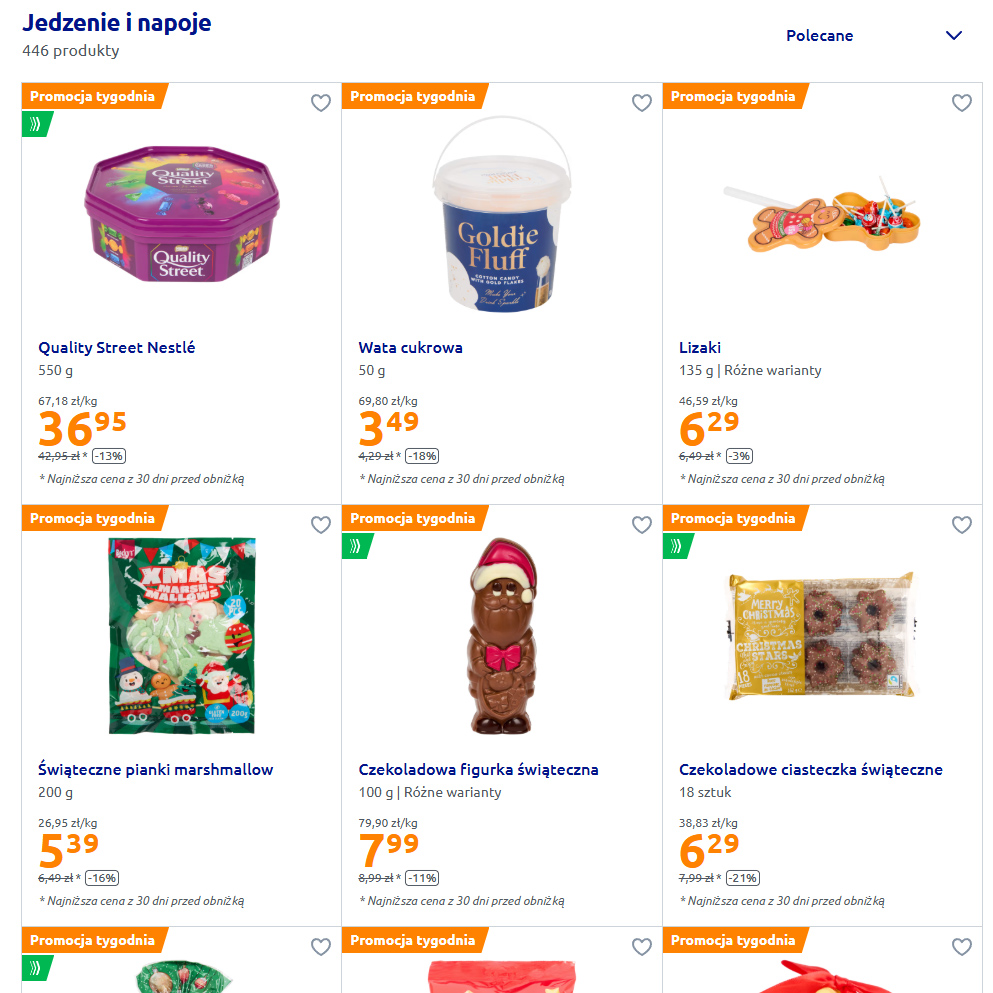This screenshot has width=993, height=993.
Task: Click the heart on Czekoladowe ciasteczka świąteczne
Action: [961, 525]
